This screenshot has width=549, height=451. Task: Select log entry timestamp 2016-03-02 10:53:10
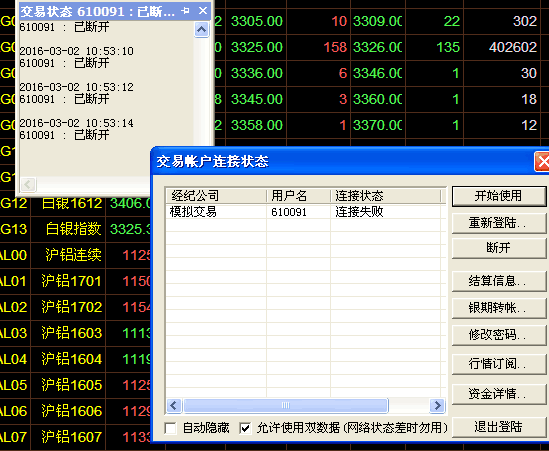click(x=77, y=51)
